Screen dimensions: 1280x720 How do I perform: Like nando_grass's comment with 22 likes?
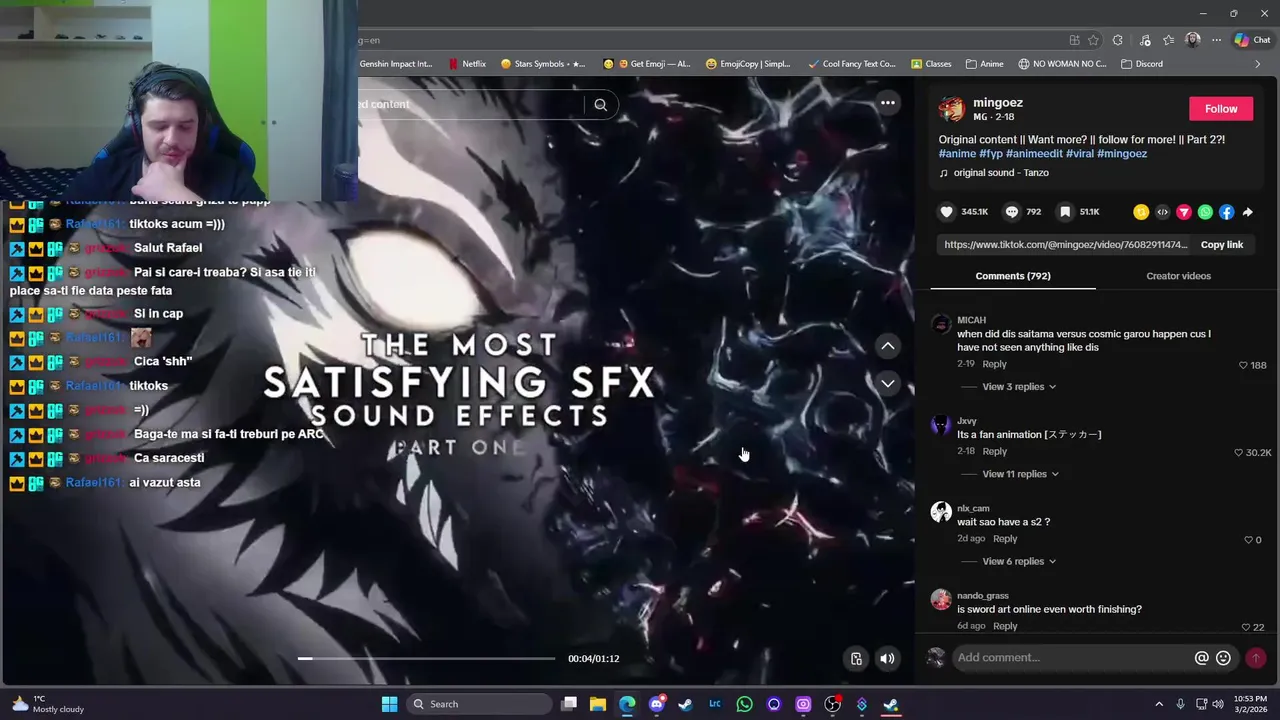point(1246,627)
